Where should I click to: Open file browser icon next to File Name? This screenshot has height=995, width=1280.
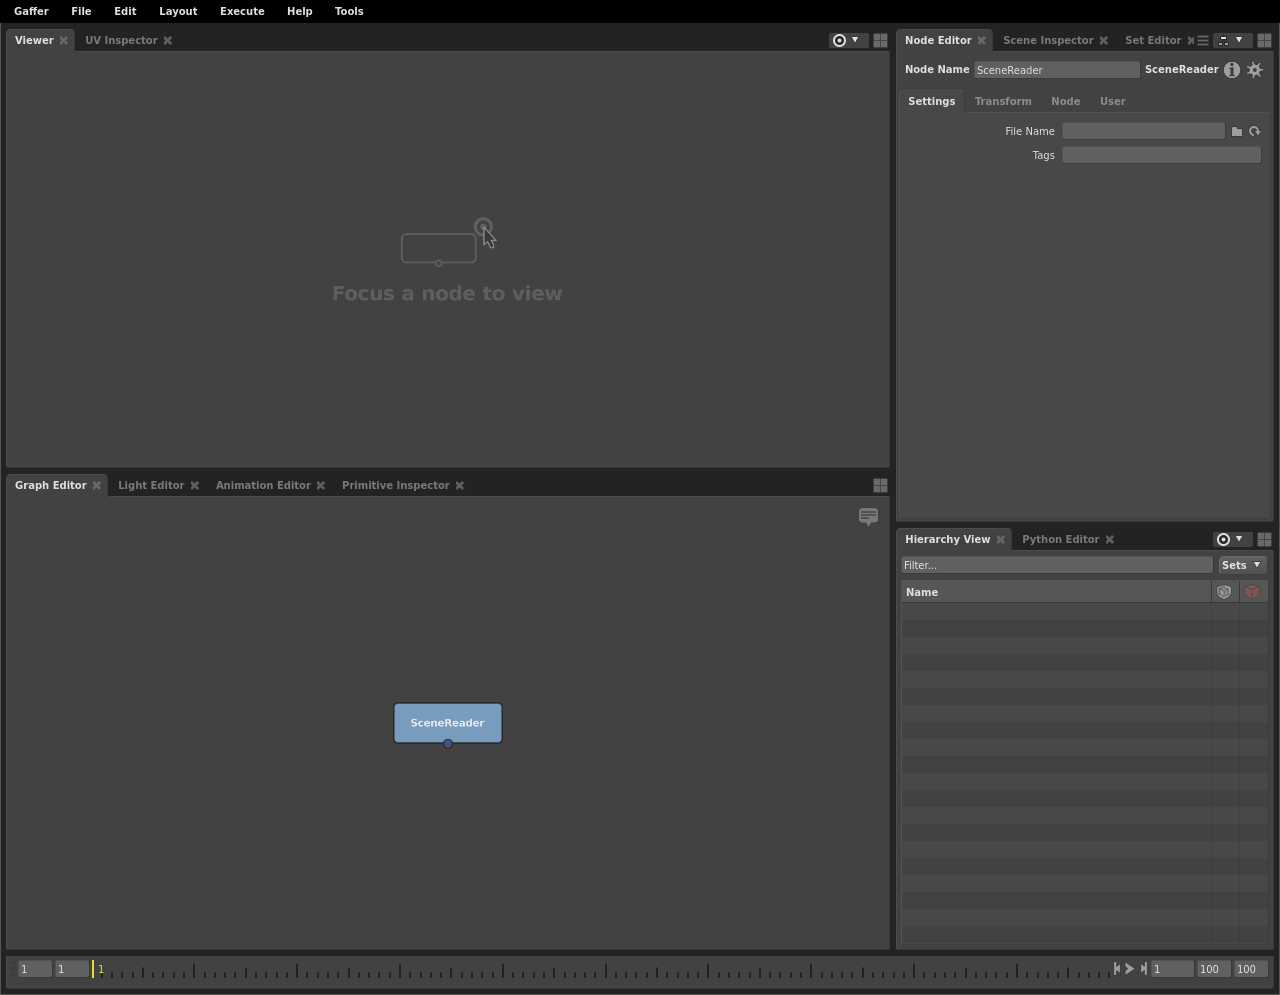1237,131
